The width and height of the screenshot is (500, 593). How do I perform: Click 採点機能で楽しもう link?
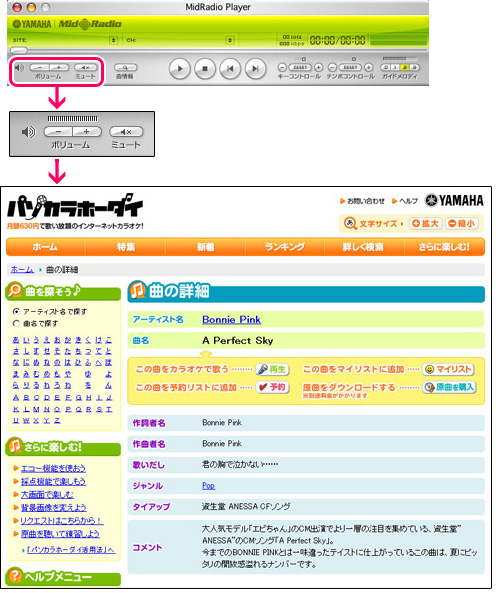coord(53,481)
